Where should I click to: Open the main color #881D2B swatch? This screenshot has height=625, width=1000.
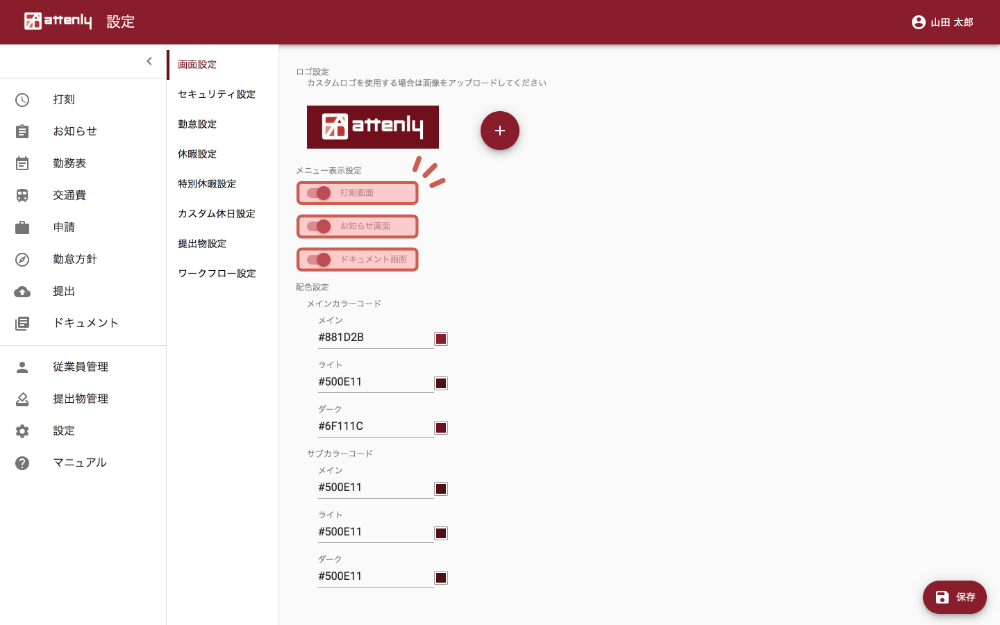click(441, 339)
